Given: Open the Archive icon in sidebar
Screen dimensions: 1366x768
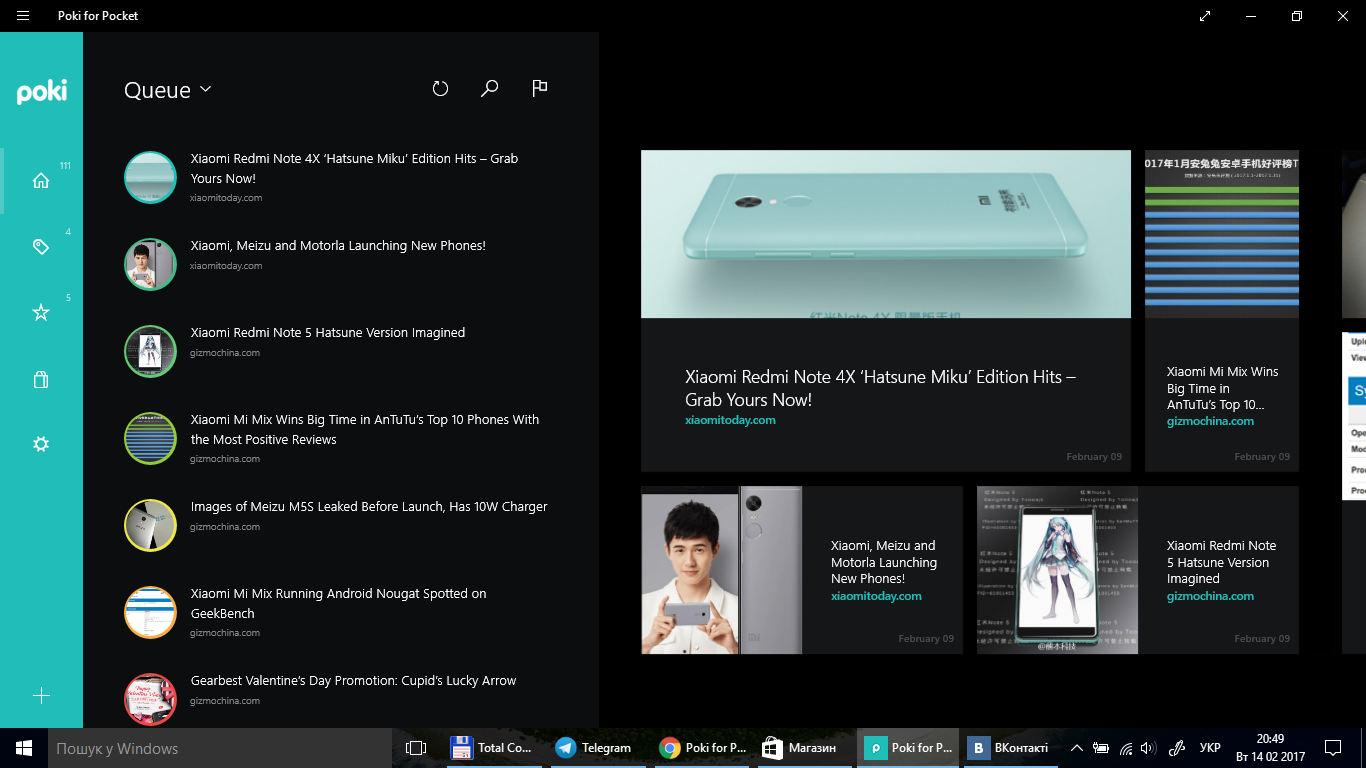Looking at the screenshot, I should pyautogui.click(x=41, y=379).
